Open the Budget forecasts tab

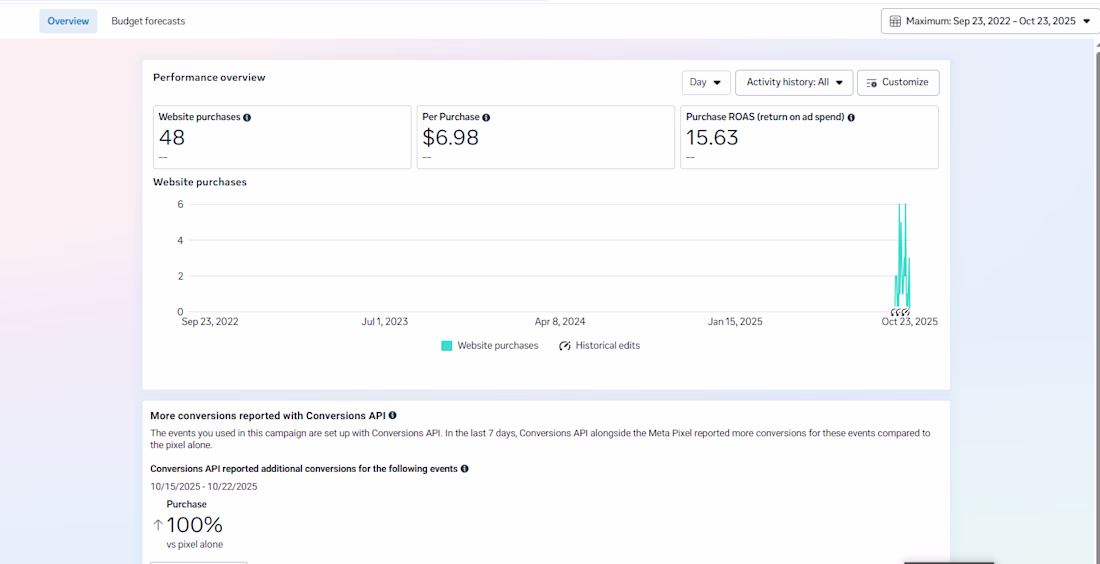tap(148, 21)
